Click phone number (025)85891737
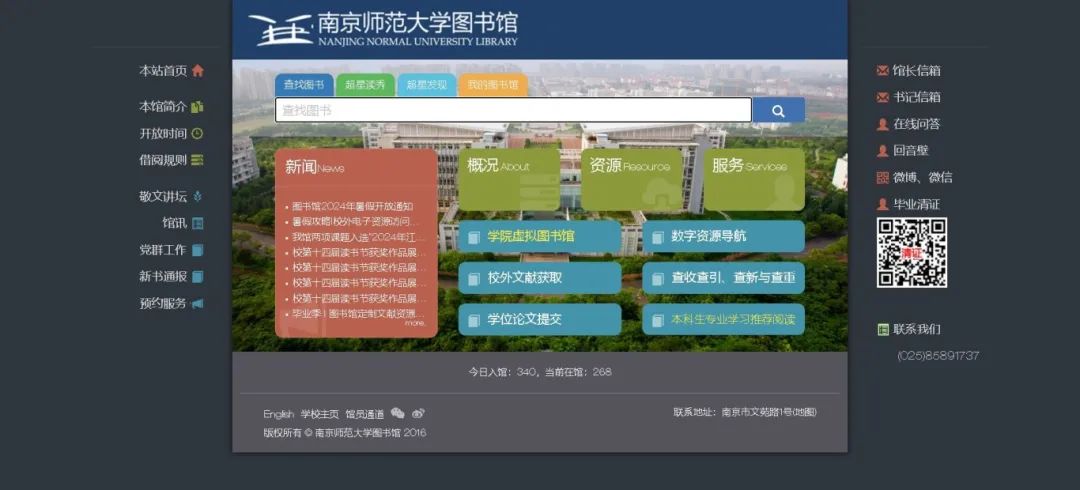This screenshot has width=1080, height=490. tap(938, 356)
